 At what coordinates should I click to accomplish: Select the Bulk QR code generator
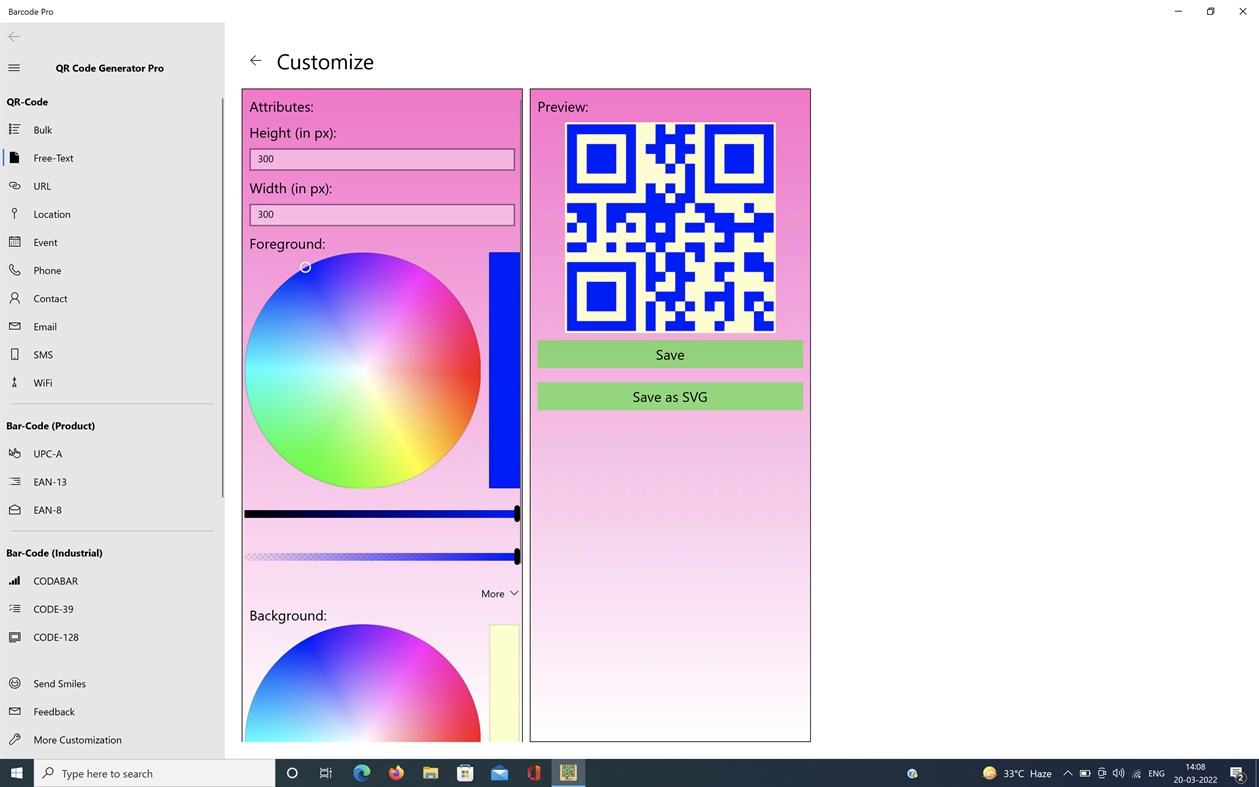click(41, 129)
